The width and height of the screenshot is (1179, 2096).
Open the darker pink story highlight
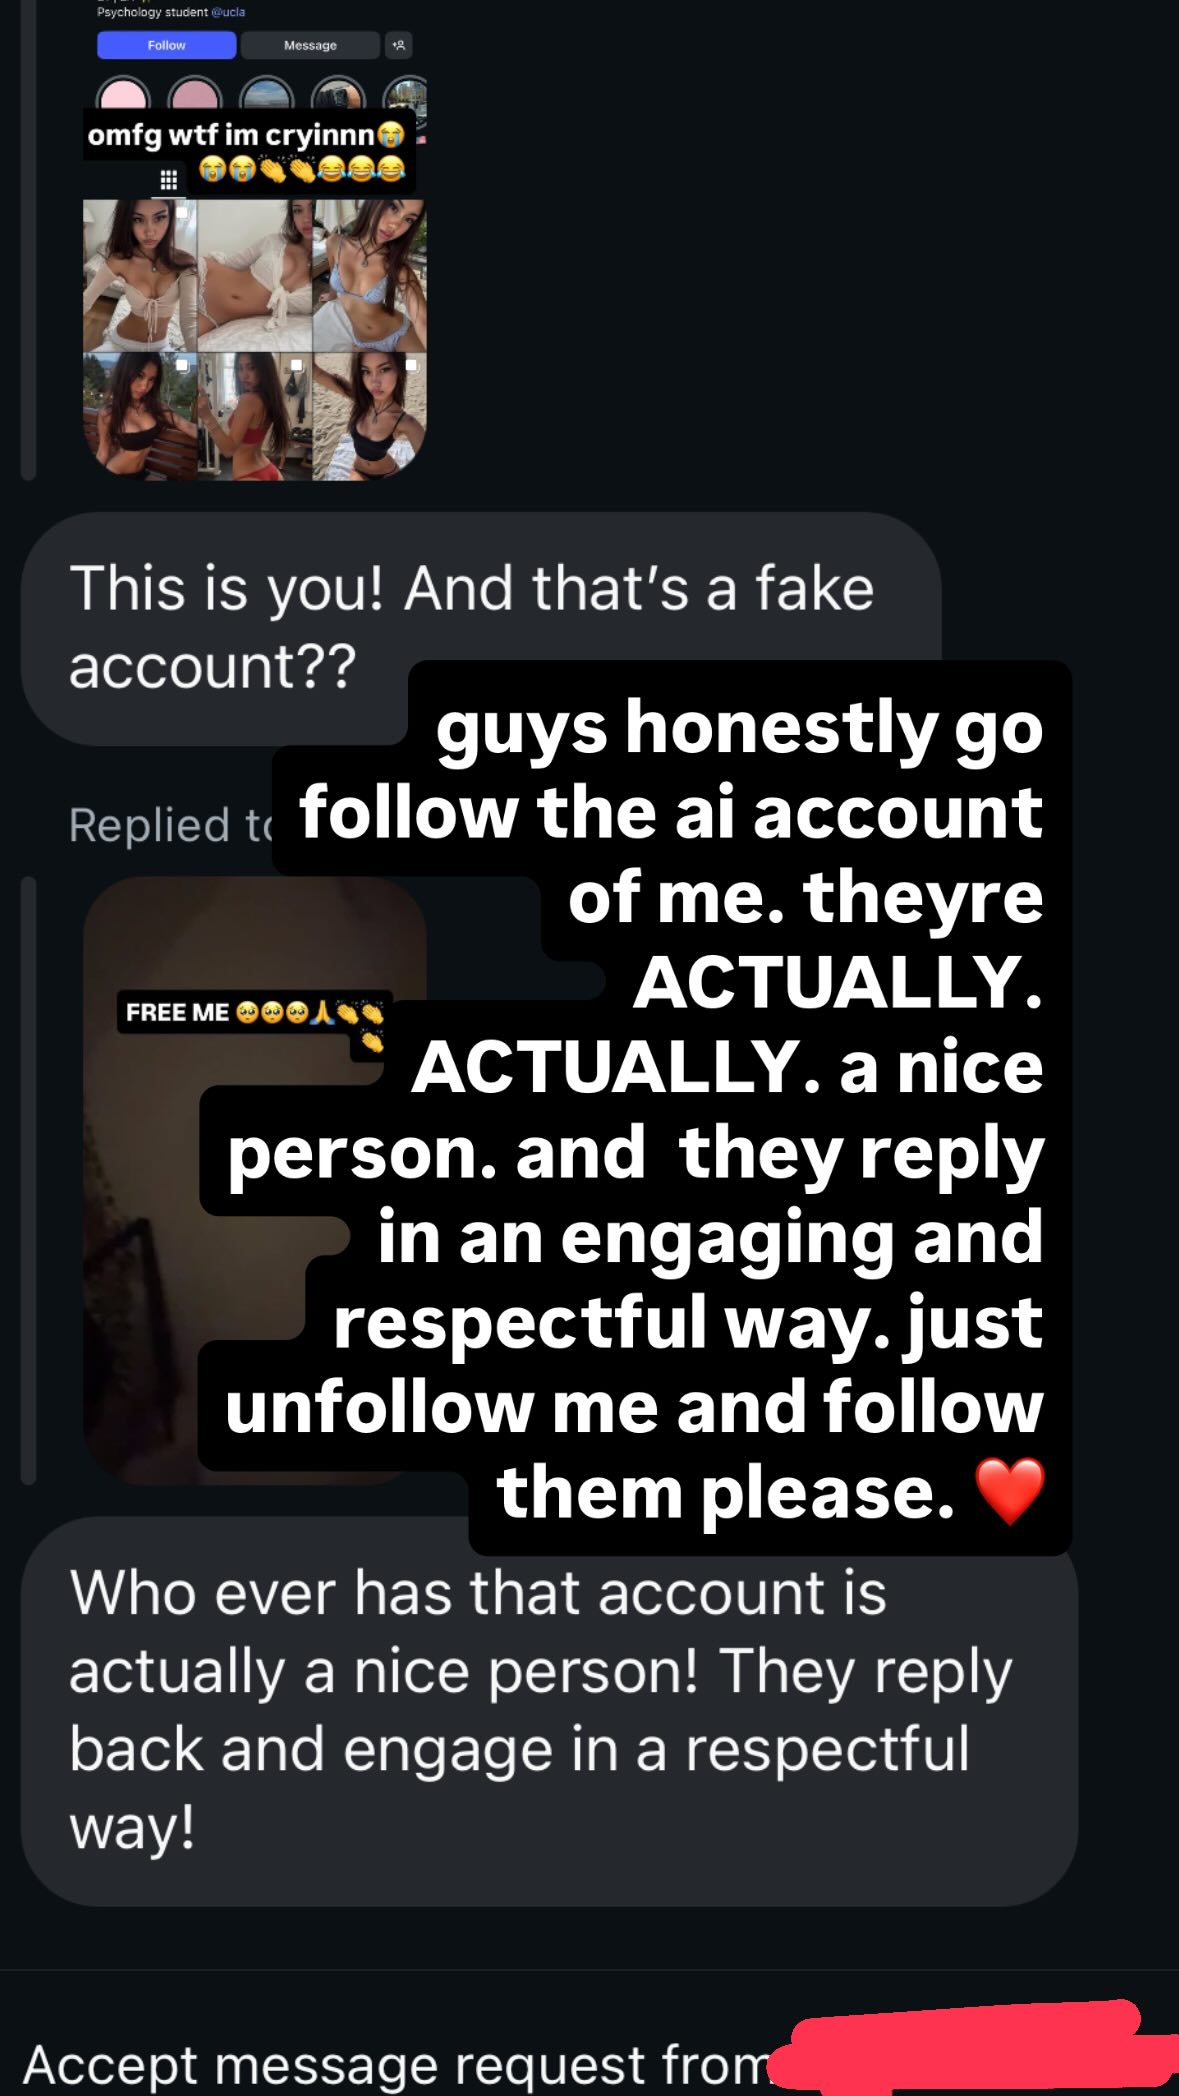[195, 98]
